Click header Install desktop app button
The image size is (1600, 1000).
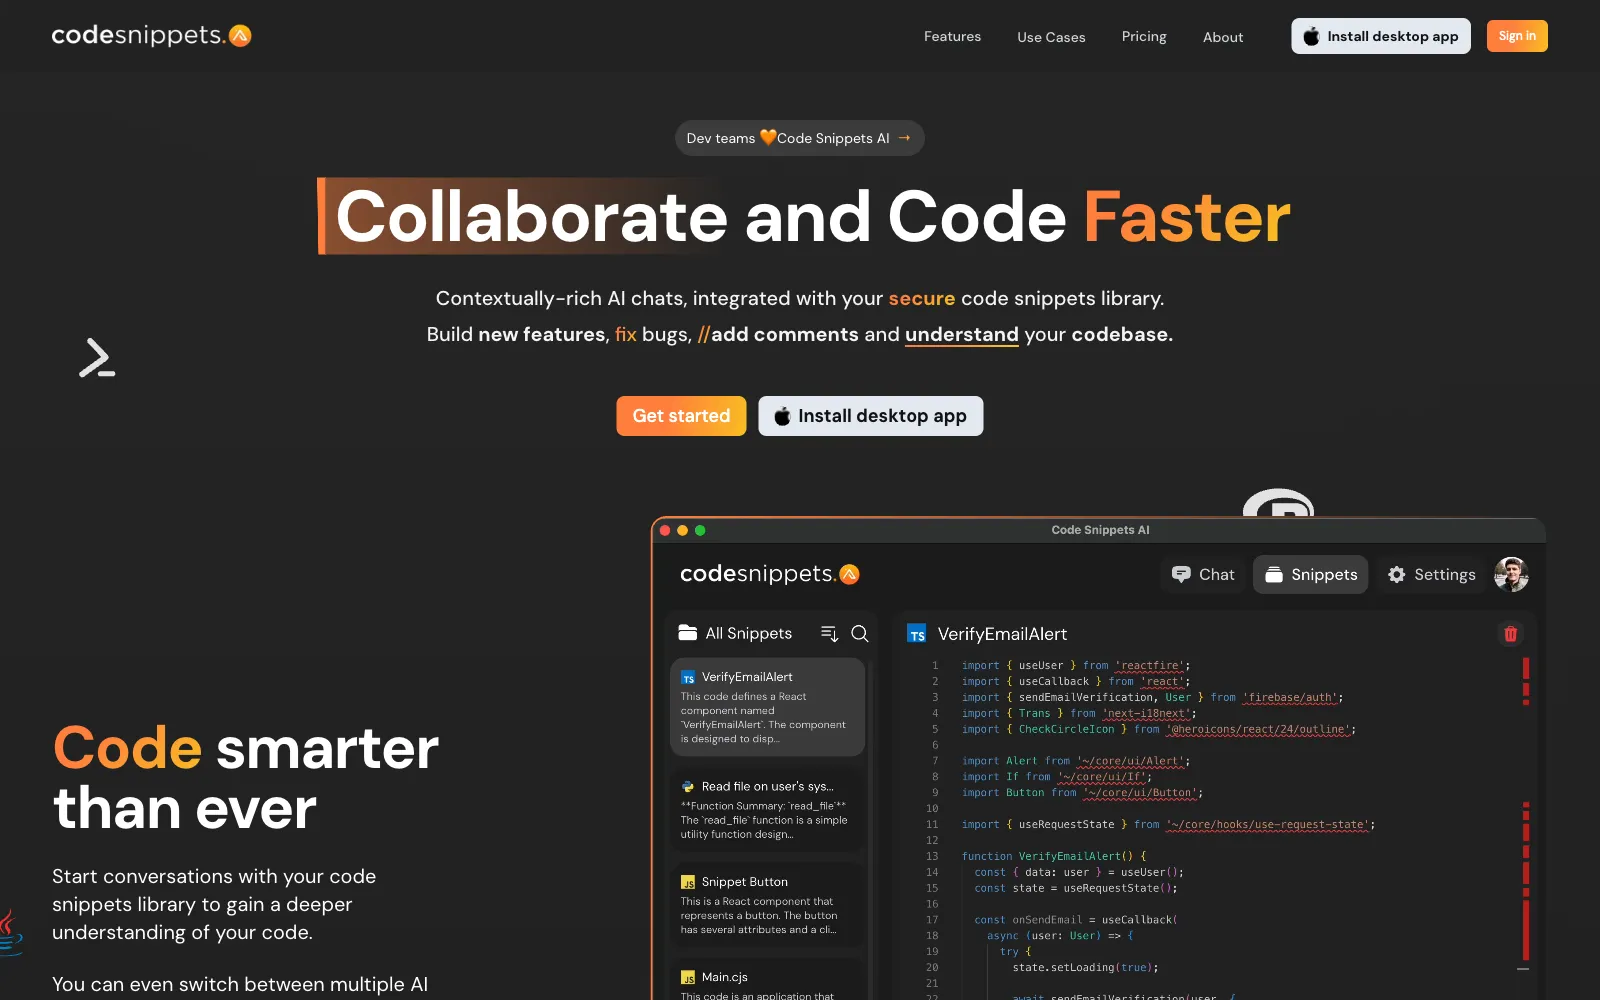pos(1380,36)
